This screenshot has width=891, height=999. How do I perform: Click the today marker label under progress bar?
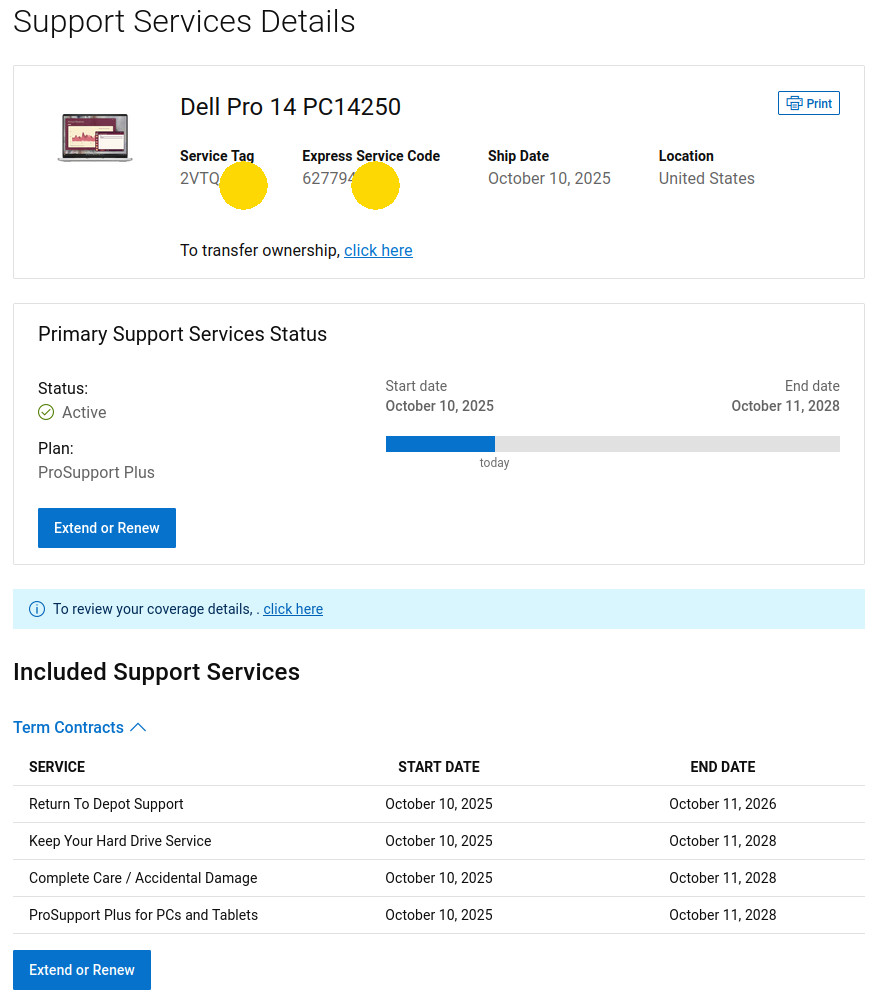(495, 463)
